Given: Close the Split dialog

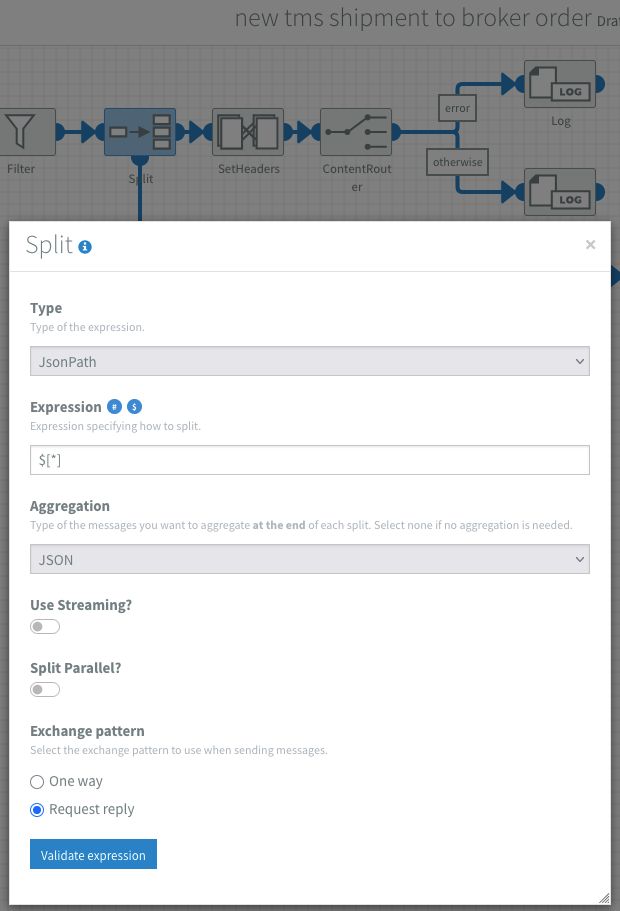Looking at the screenshot, I should 590,244.
